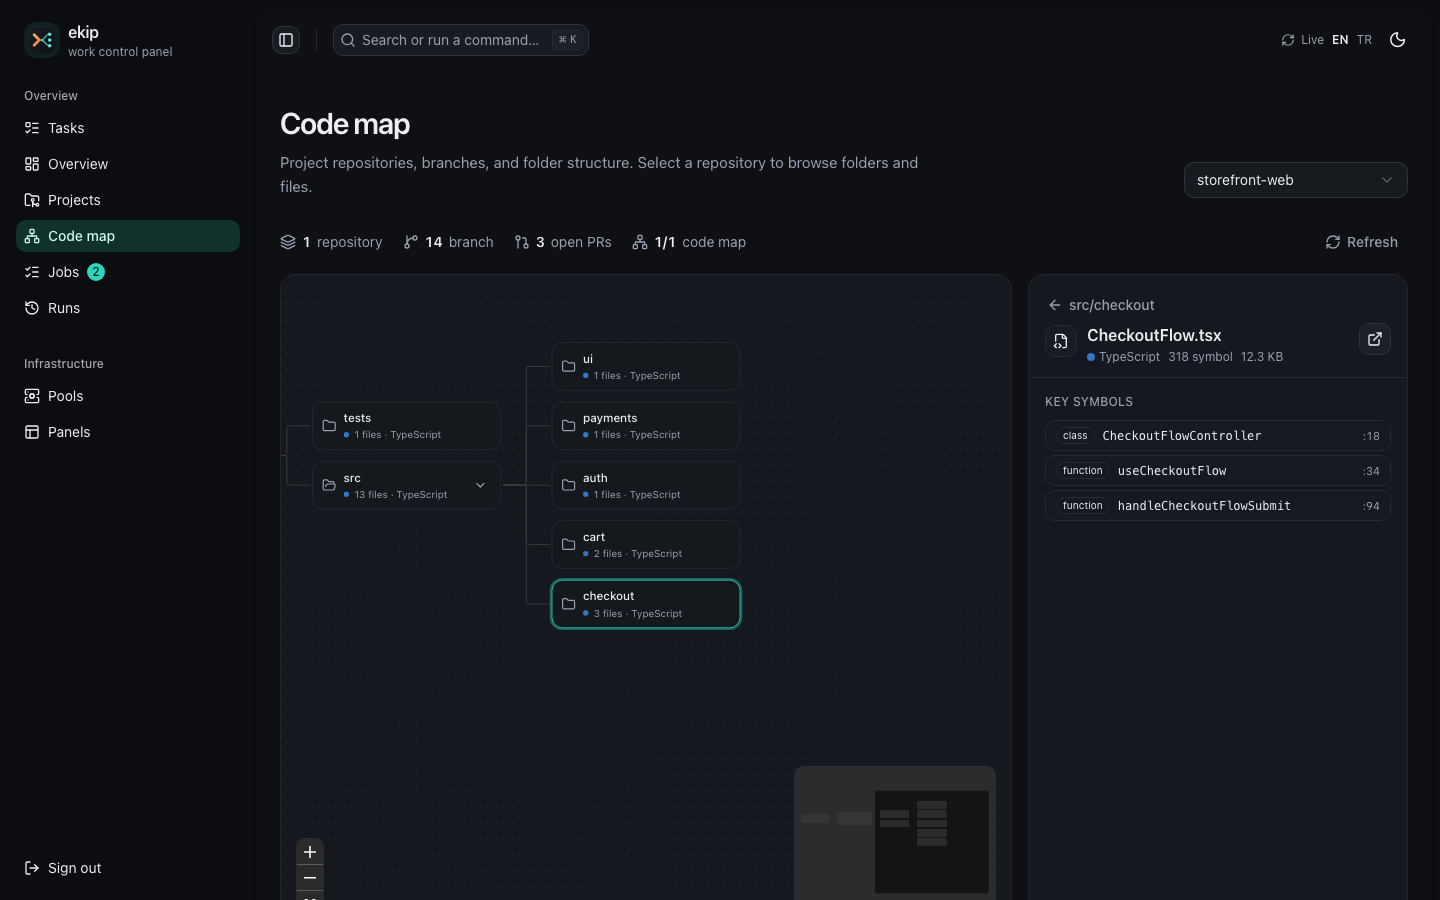1440x900 pixels.
Task: Collapse the src folder chevron
Action: tap(480, 485)
